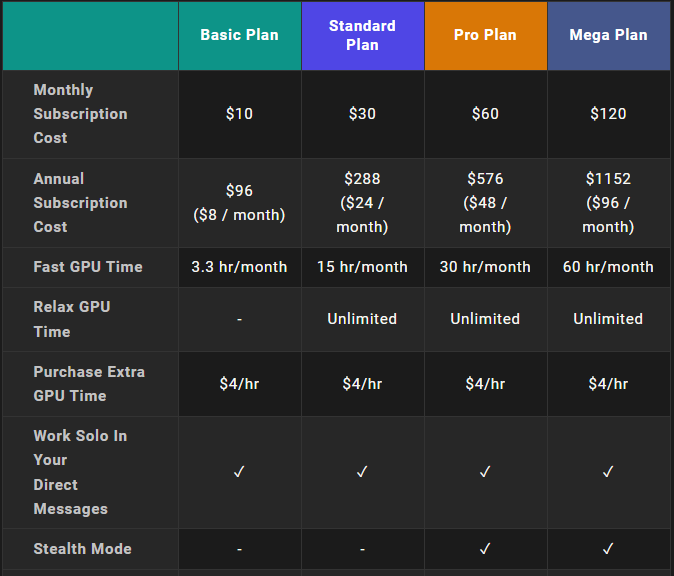Click the dash for Basic Plan Stealth Mode
The height and width of the screenshot is (576, 674).
pyautogui.click(x=239, y=549)
